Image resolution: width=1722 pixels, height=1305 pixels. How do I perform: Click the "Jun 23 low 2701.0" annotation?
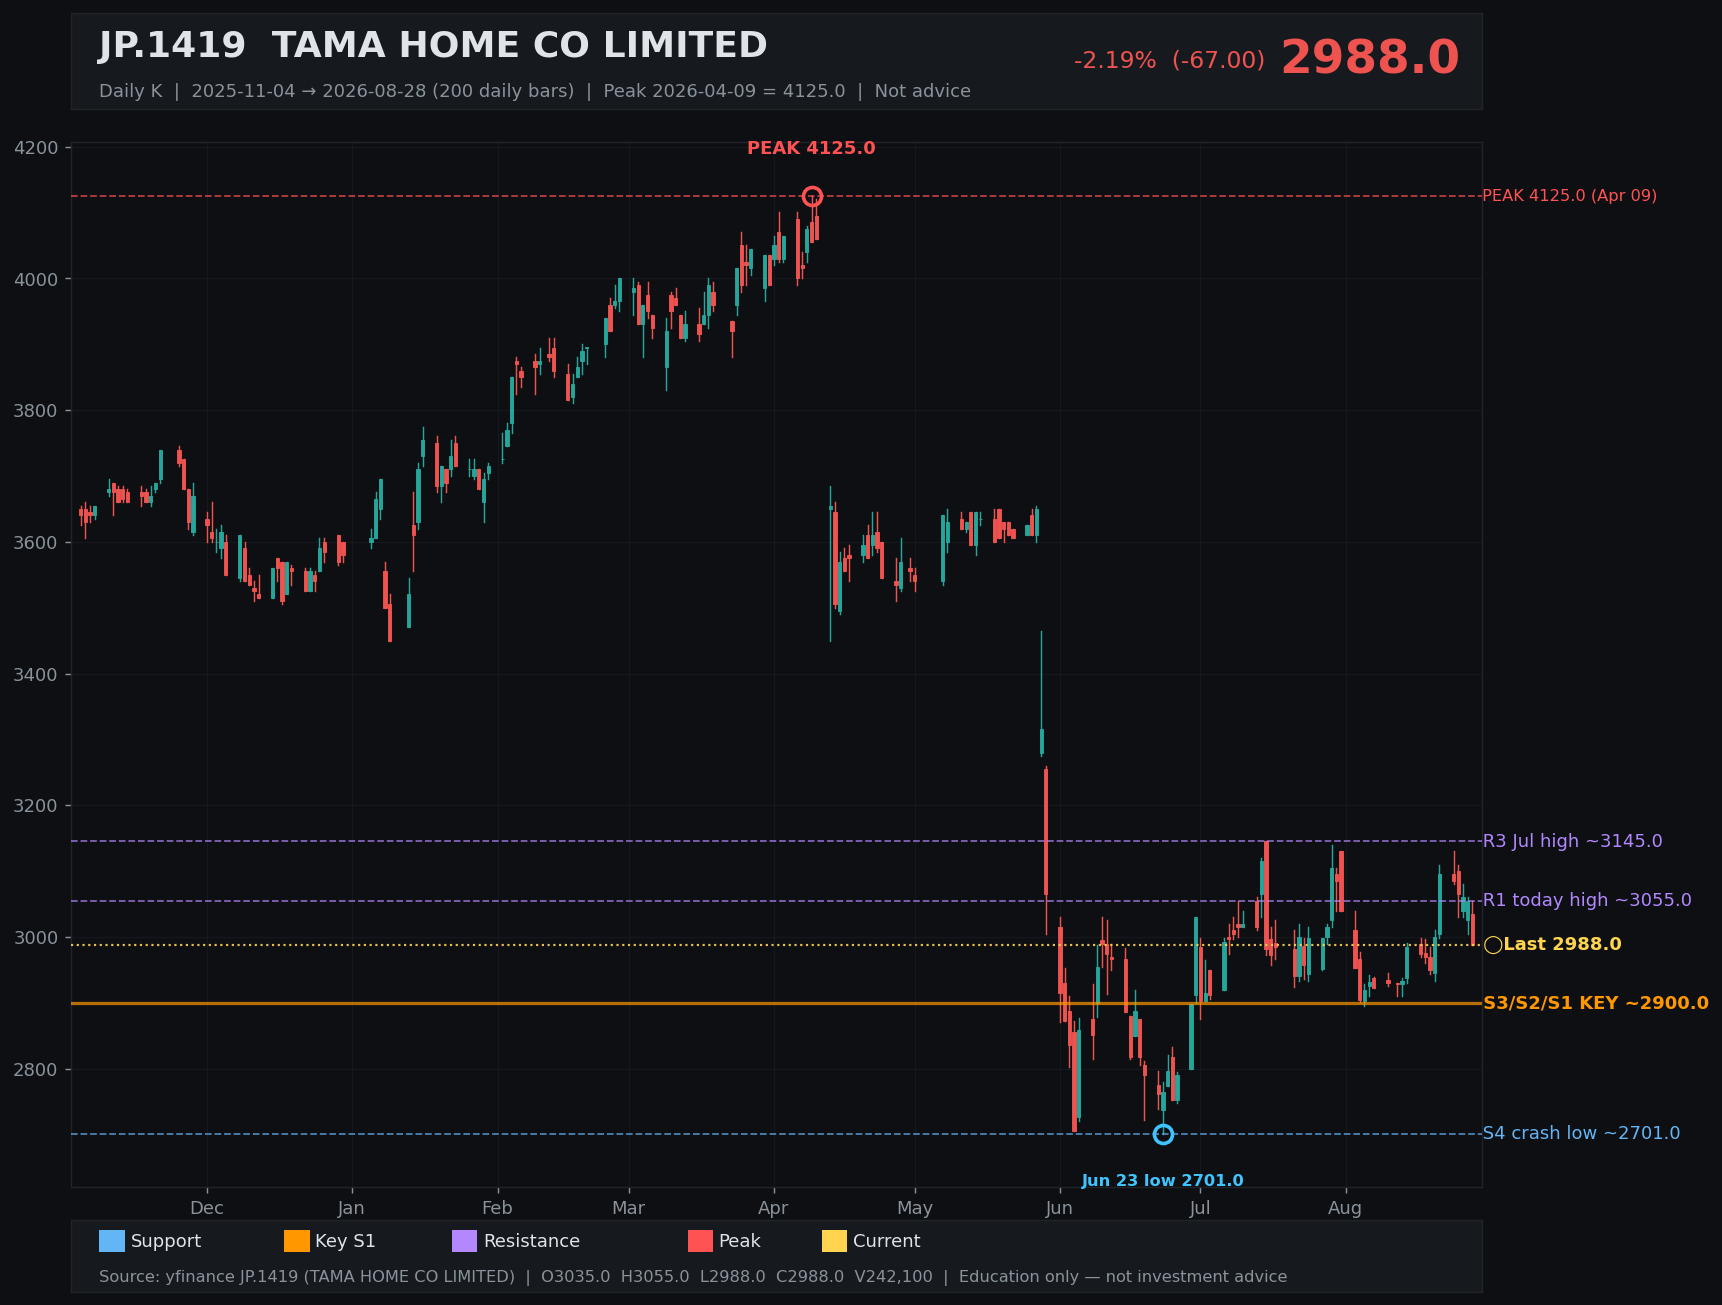click(1162, 1181)
